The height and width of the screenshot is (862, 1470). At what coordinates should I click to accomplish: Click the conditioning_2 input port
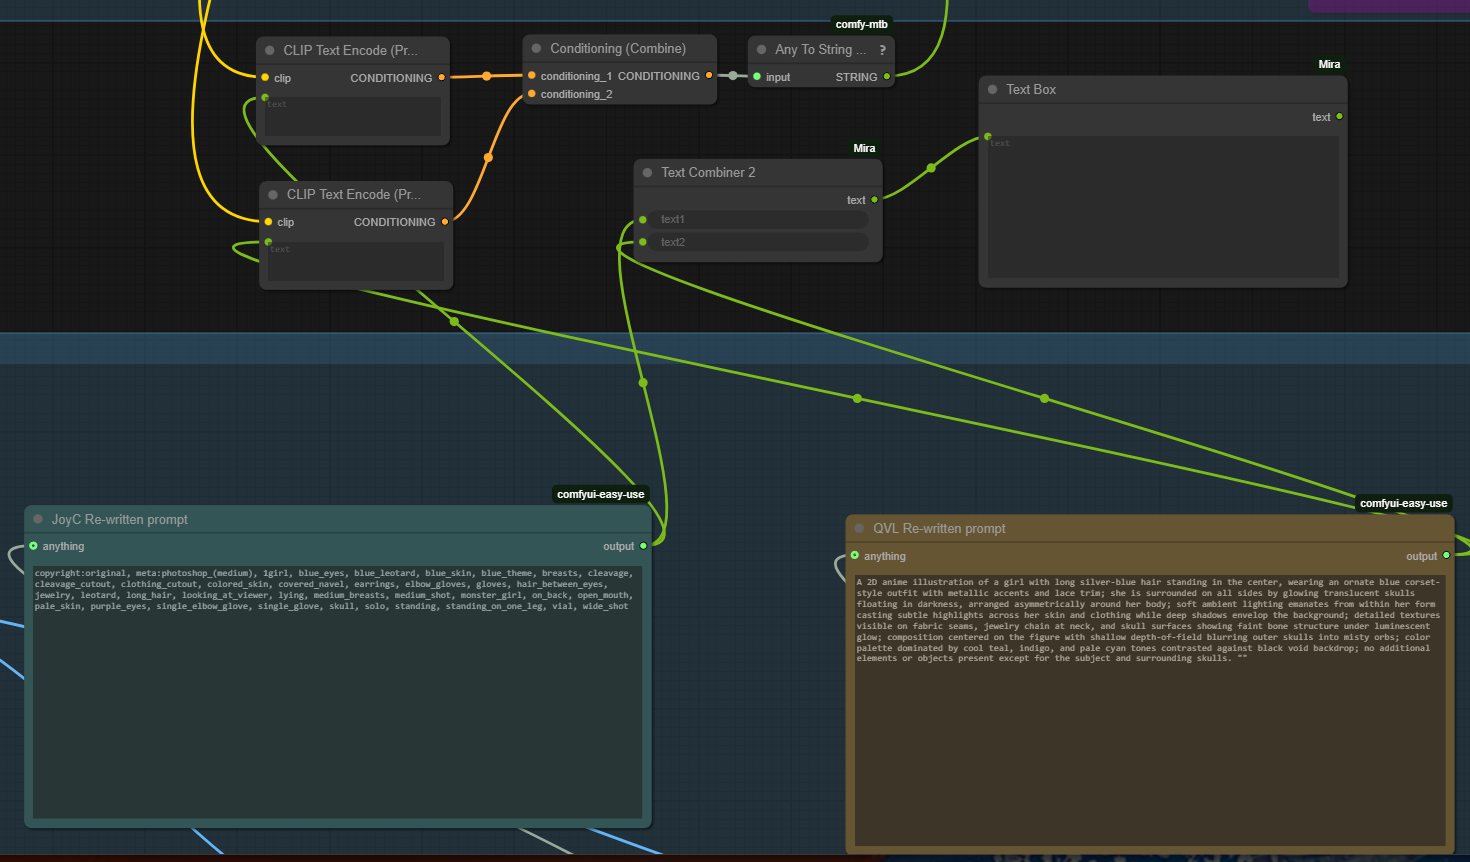click(532, 94)
